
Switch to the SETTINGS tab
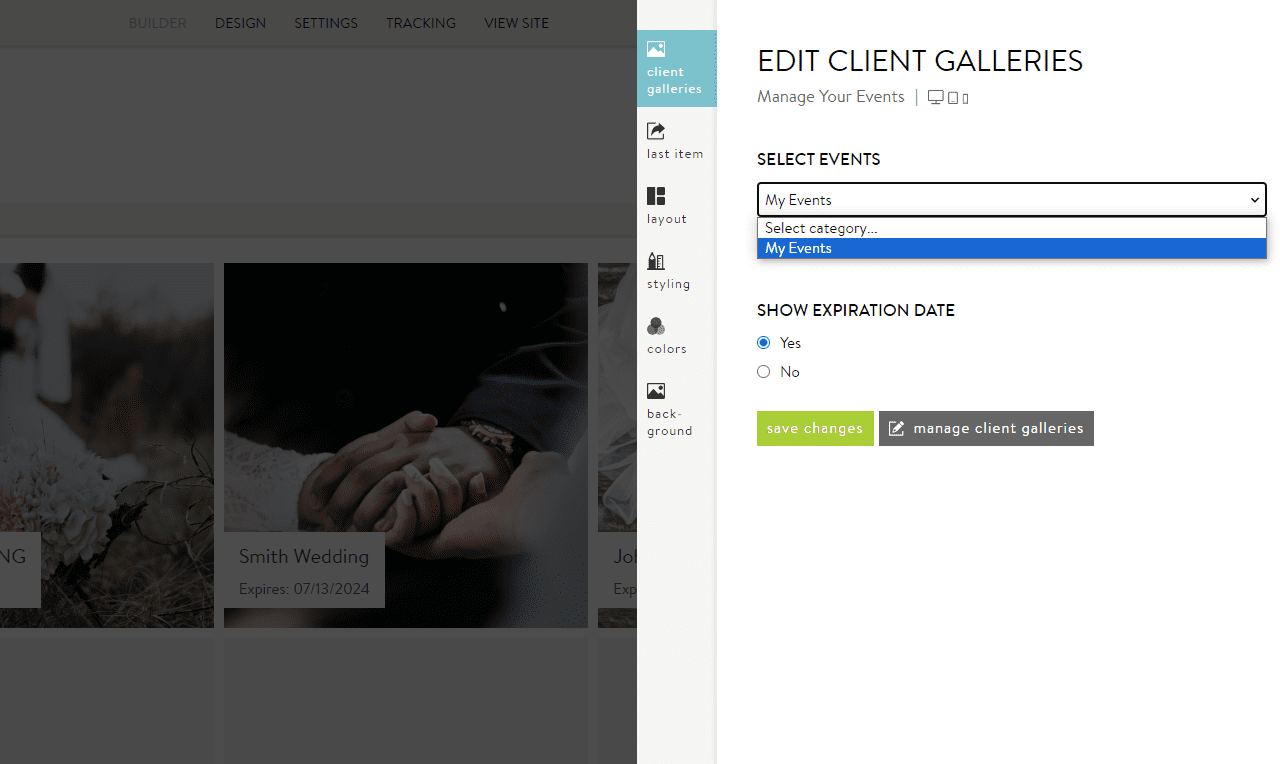pyautogui.click(x=326, y=23)
